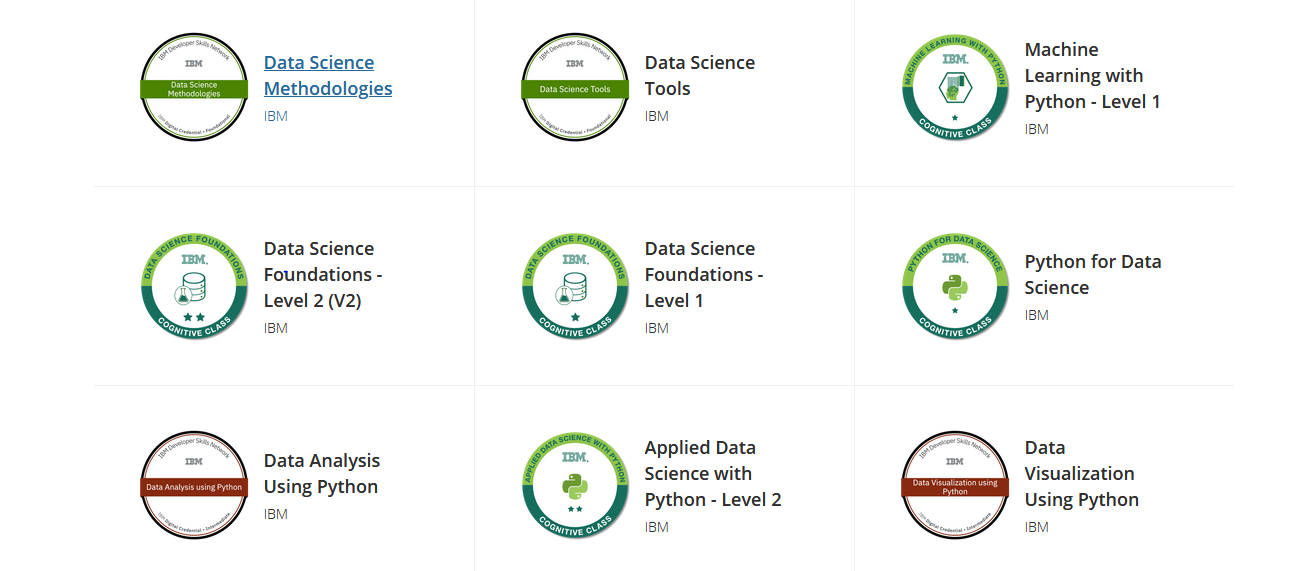Viewport: 1294px width, 571px height.
Task: Click the Data Science Tools title
Action: [x=699, y=76]
